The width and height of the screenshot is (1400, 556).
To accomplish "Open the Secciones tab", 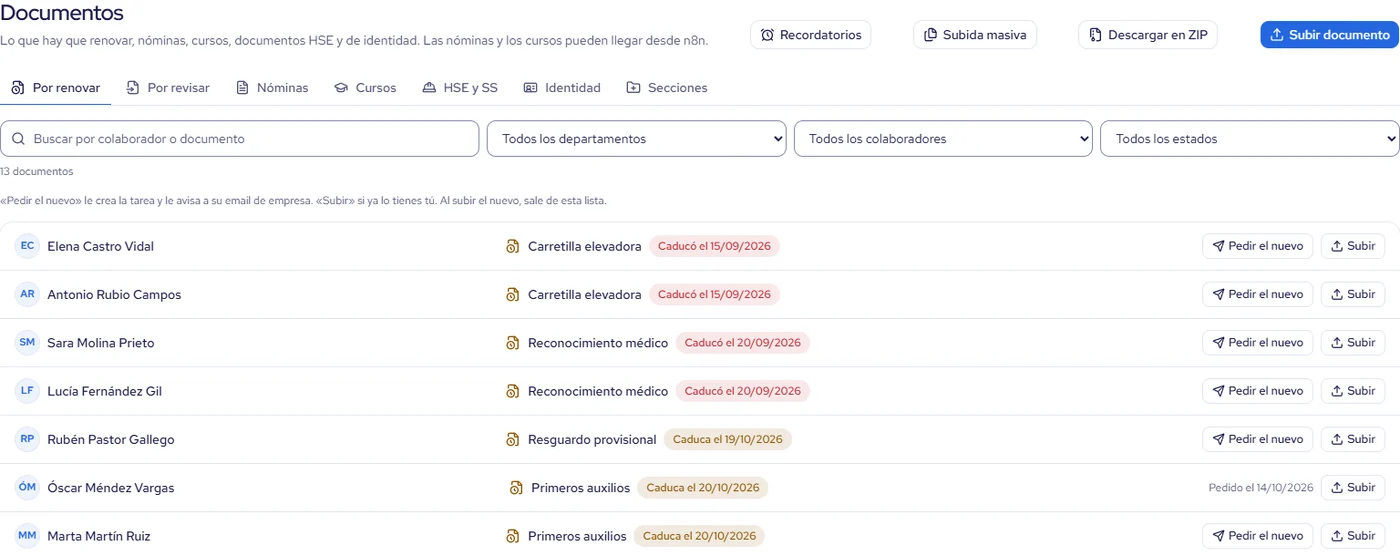I will pyautogui.click(x=667, y=88).
